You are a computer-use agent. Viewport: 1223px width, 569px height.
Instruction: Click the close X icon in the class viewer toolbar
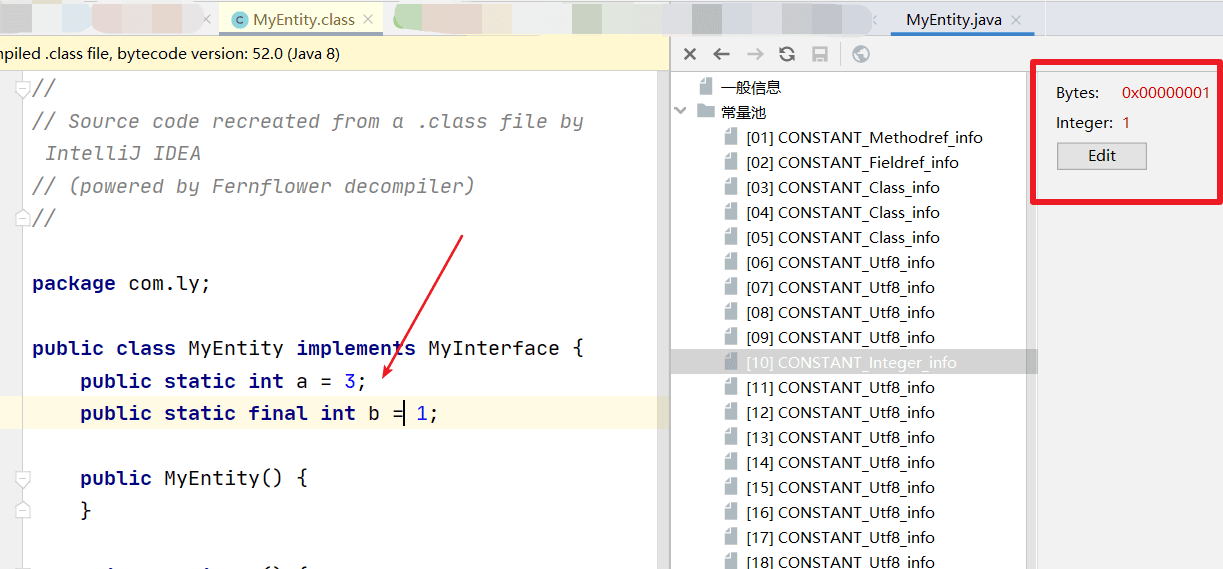689,54
